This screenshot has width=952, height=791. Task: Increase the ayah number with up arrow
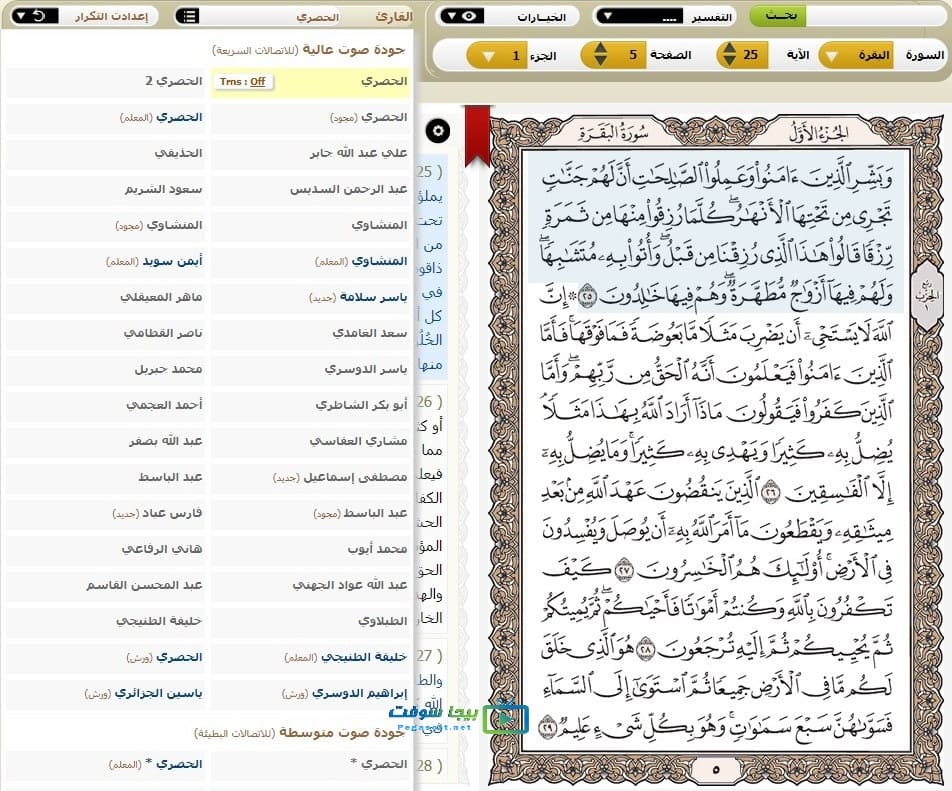click(730, 48)
